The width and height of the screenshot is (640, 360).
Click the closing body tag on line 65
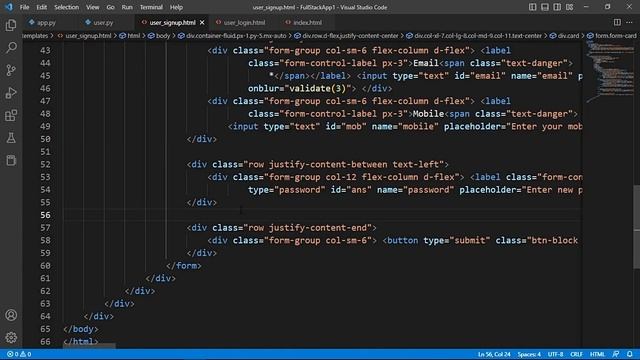click(x=81, y=329)
